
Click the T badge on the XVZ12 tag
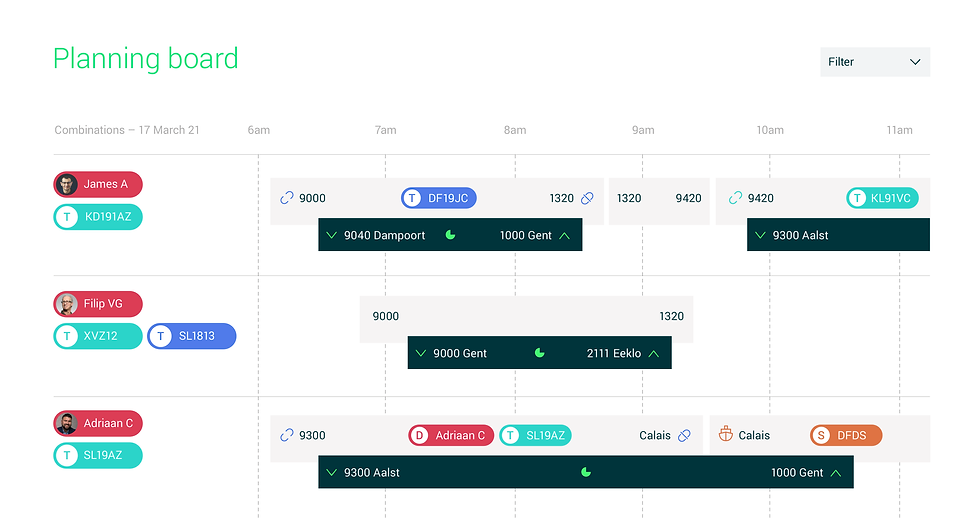coord(67,336)
